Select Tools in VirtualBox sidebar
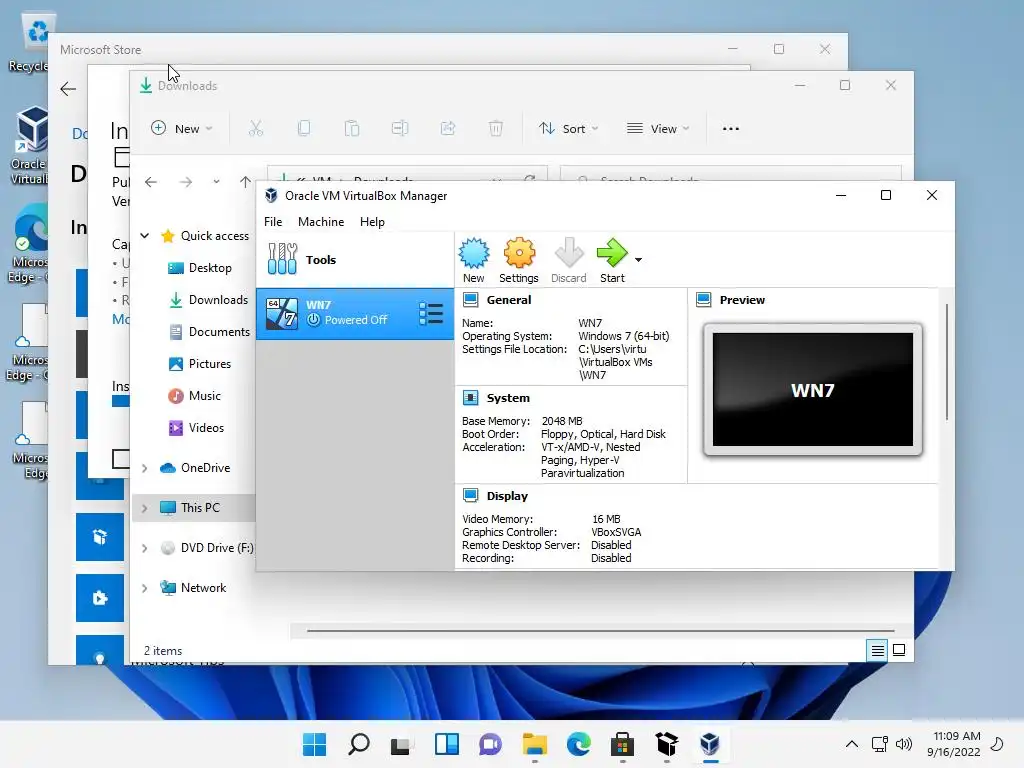Screen dimensions: 1024x768 coord(355,259)
